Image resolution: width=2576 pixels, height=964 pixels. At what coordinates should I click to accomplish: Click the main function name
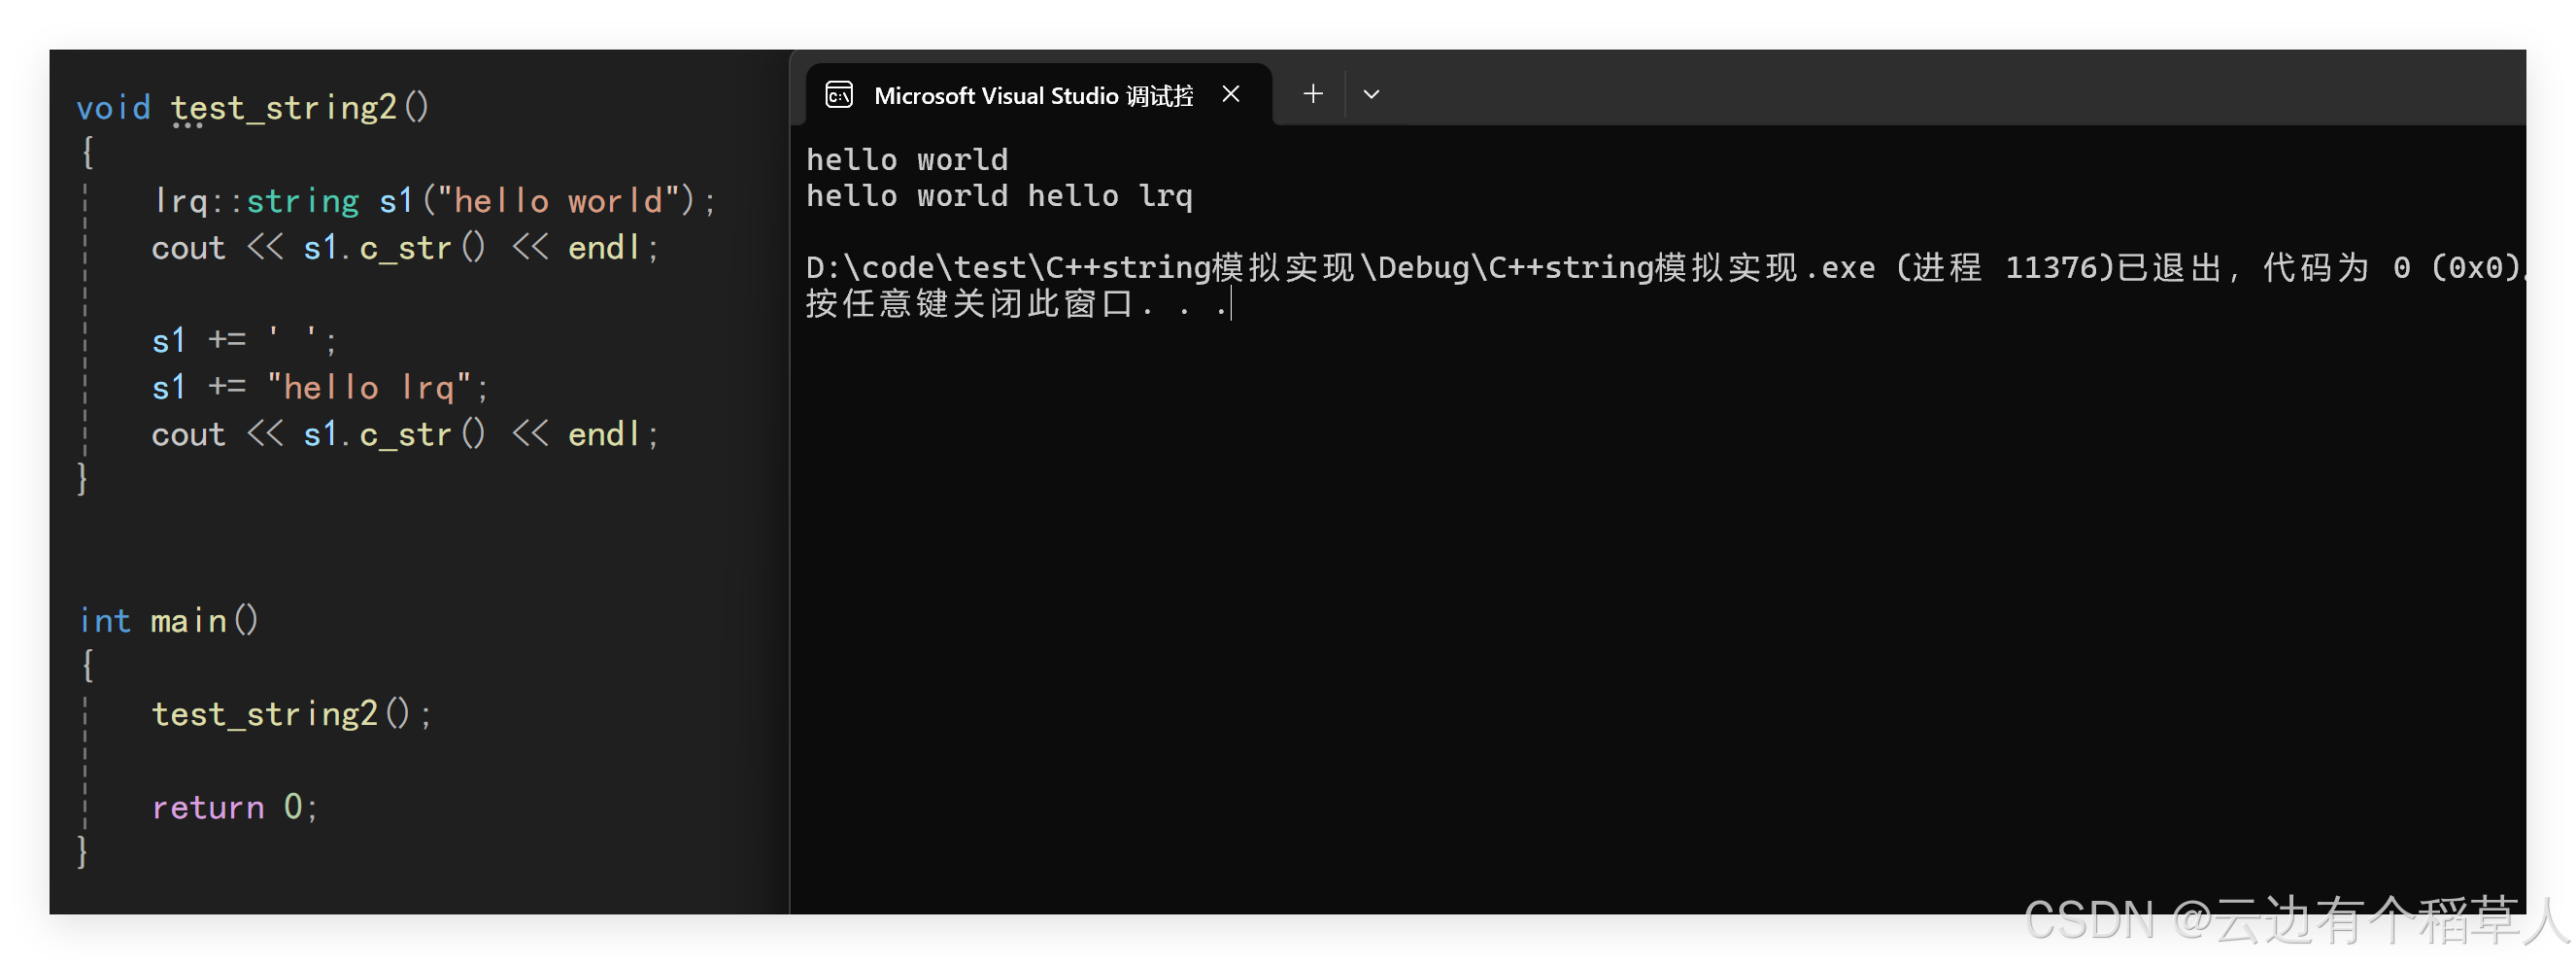(188, 621)
